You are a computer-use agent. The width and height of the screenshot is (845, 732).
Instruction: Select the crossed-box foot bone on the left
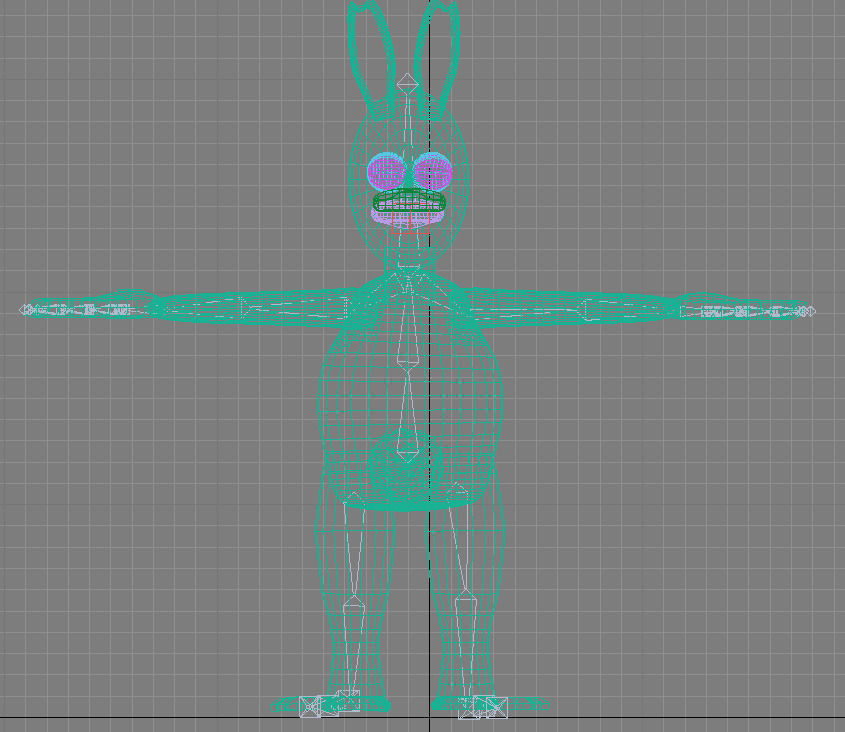[x=311, y=706]
